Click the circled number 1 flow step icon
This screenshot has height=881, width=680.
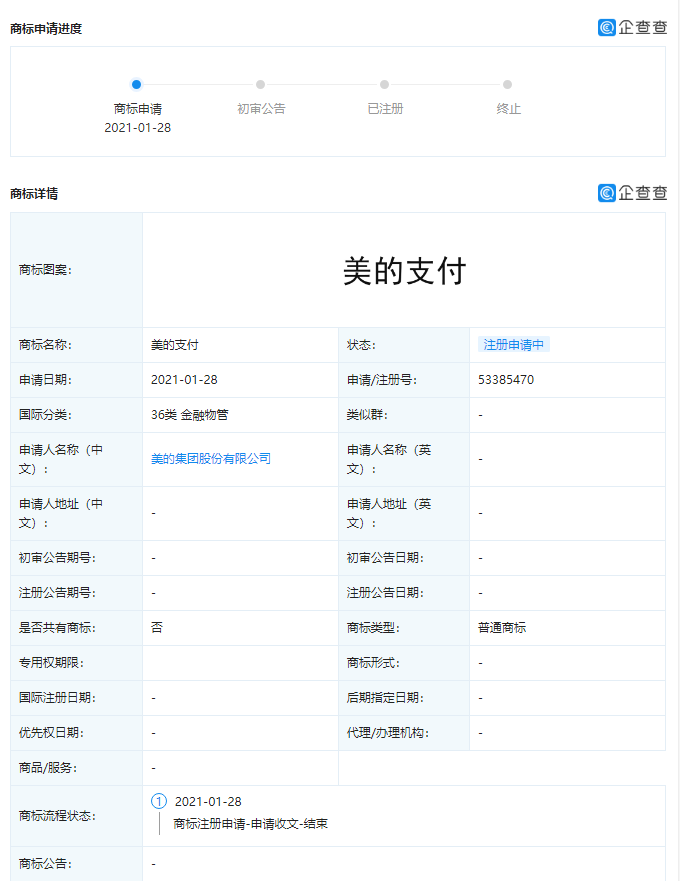point(159,801)
